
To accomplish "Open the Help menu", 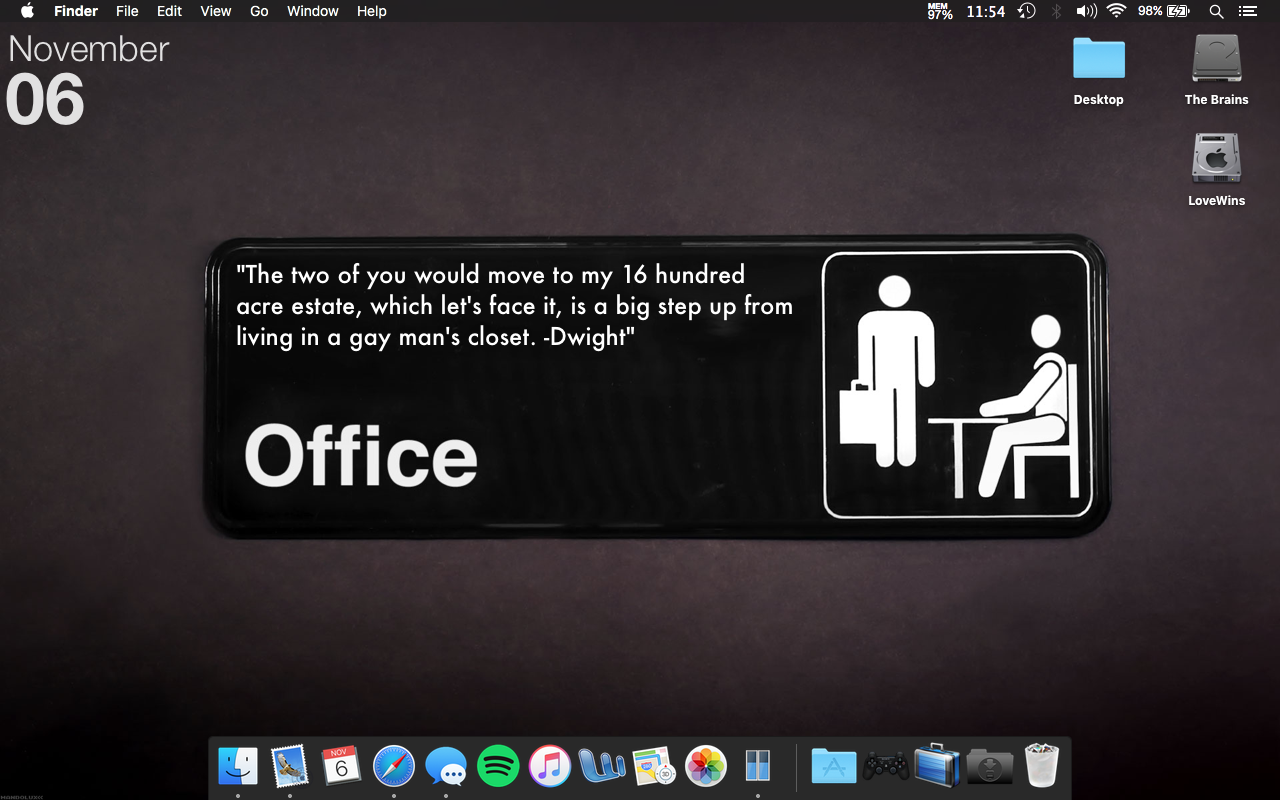I will pyautogui.click(x=371, y=11).
